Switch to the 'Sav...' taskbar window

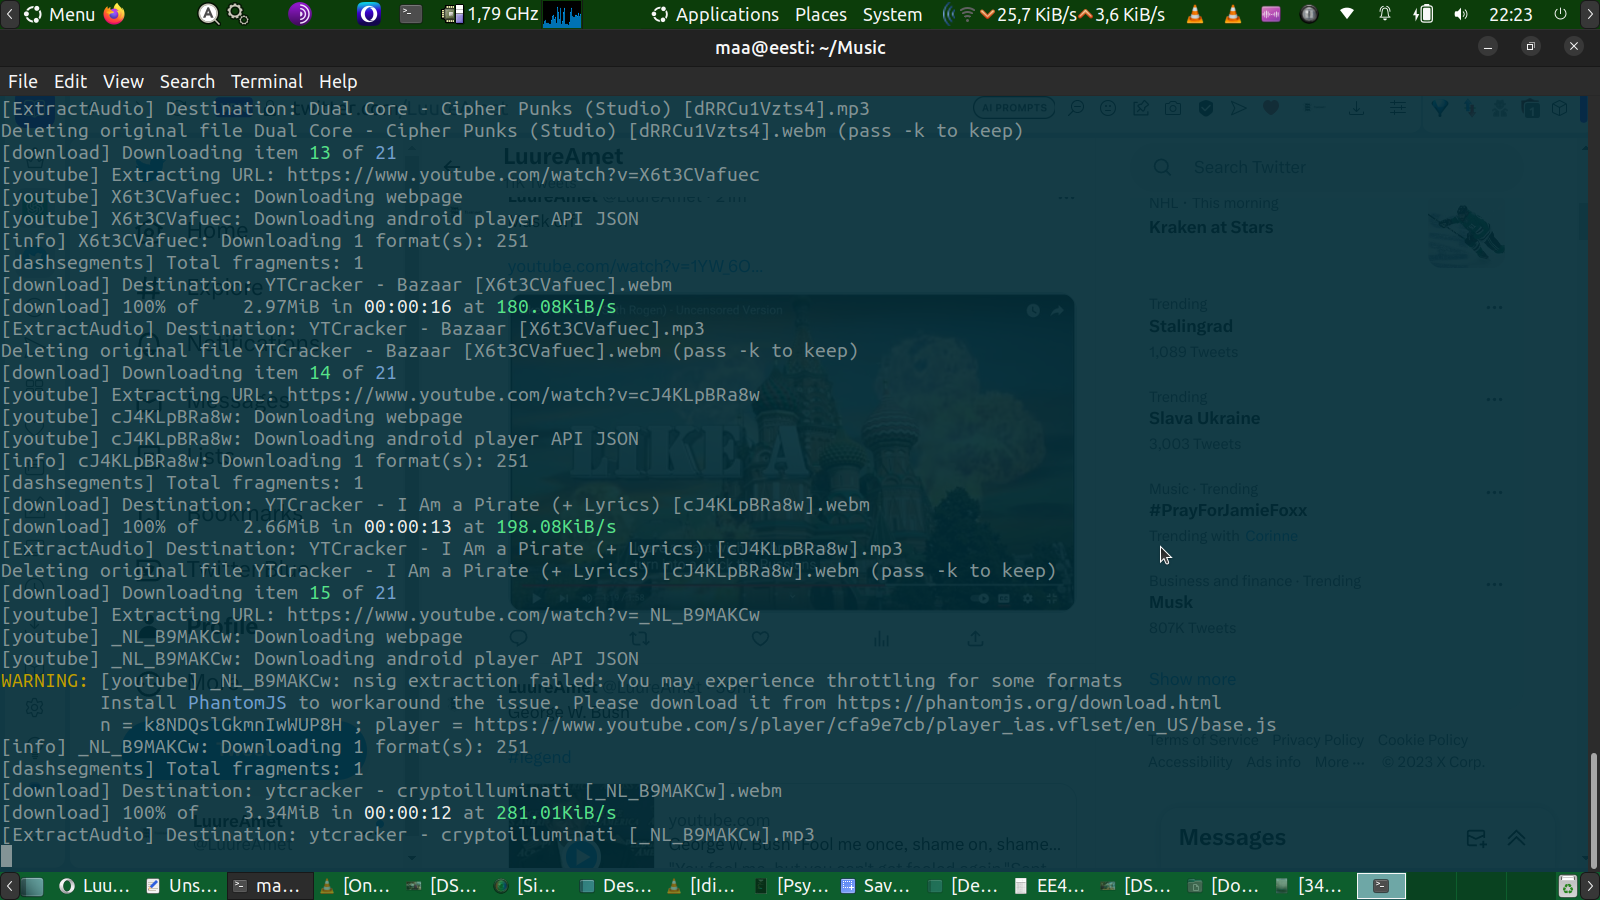(875, 886)
